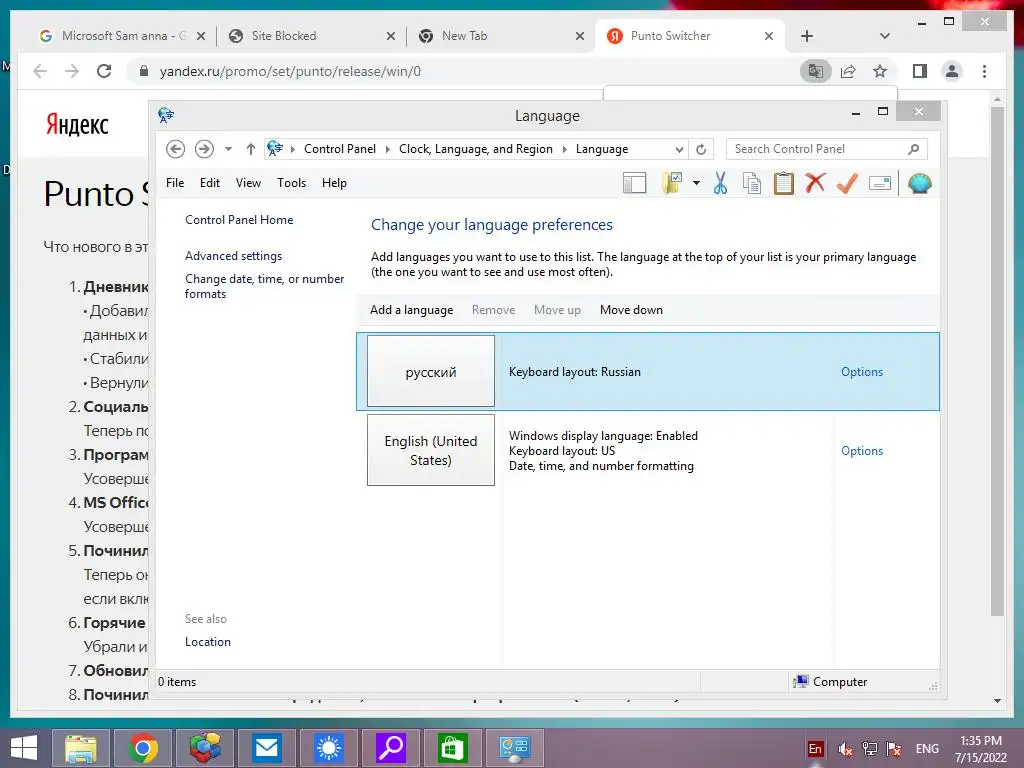Screen dimensions: 1024x768
Task: Open File Explorer from the taskbar
Action: tap(81, 748)
